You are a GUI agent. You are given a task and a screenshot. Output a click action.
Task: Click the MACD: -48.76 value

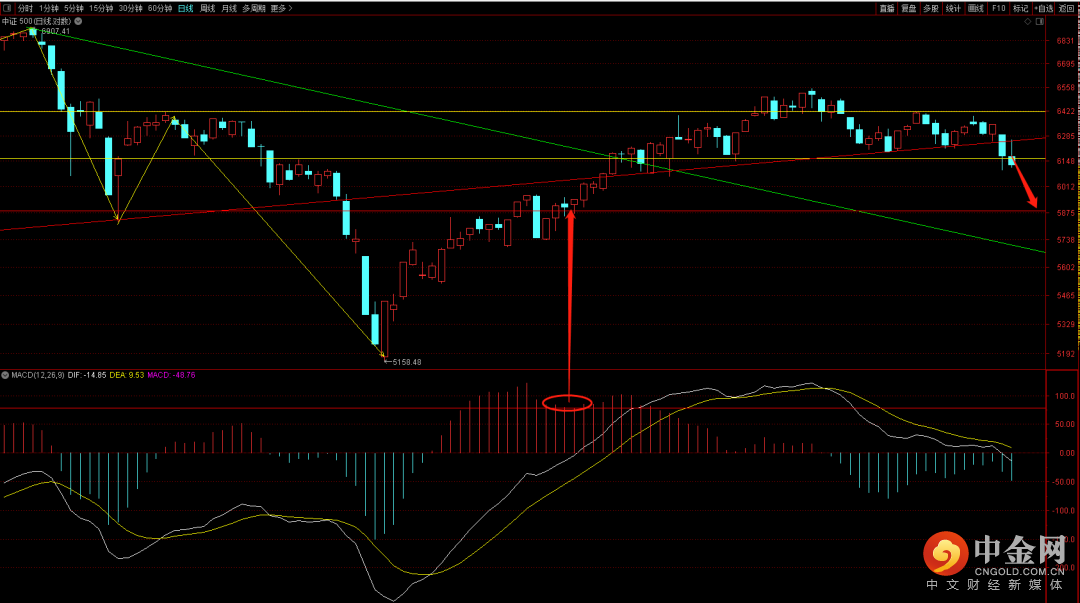click(x=172, y=376)
